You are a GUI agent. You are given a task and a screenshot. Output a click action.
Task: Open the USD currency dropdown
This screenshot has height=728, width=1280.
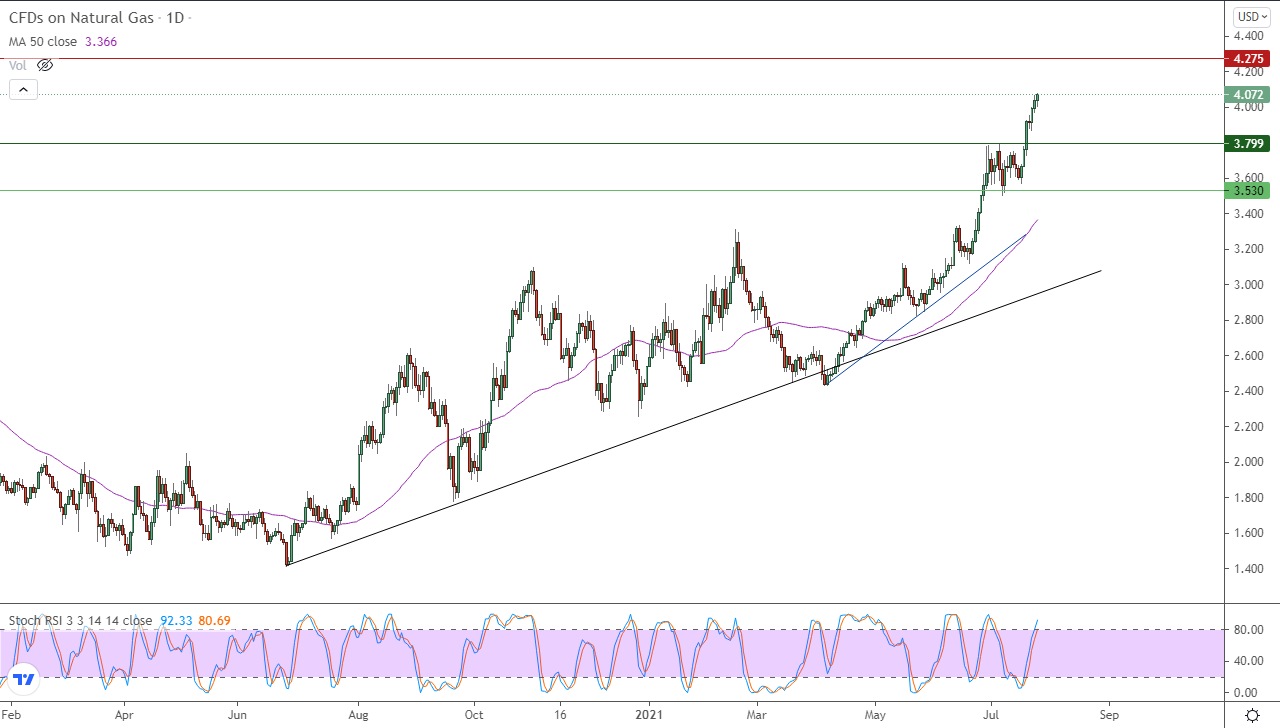click(1250, 17)
